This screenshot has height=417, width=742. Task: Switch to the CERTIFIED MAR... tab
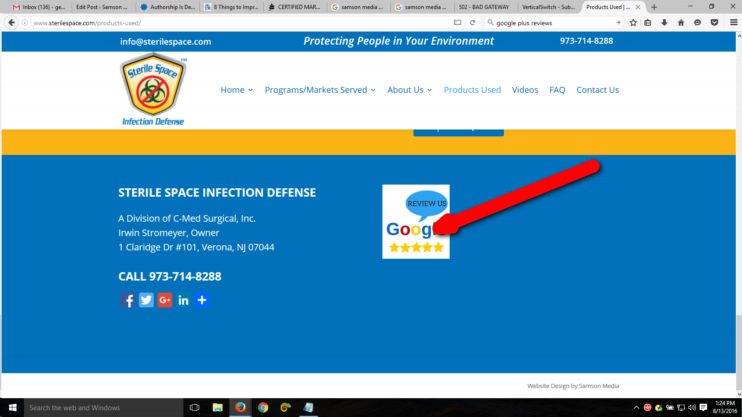coord(295,7)
